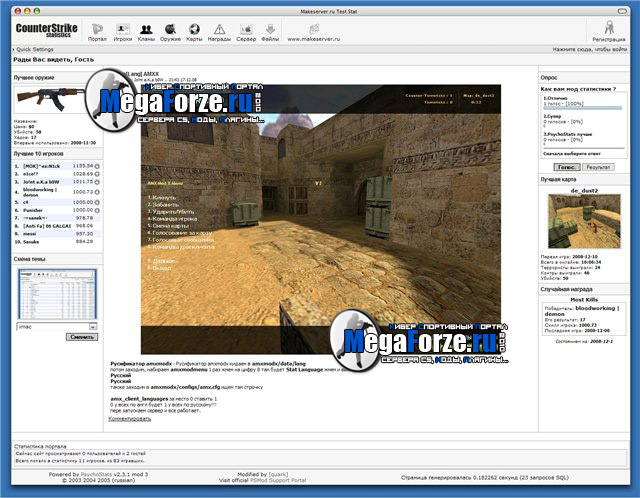
Task: Select poll option 3.PsychoStats лучше
Action: (567, 134)
